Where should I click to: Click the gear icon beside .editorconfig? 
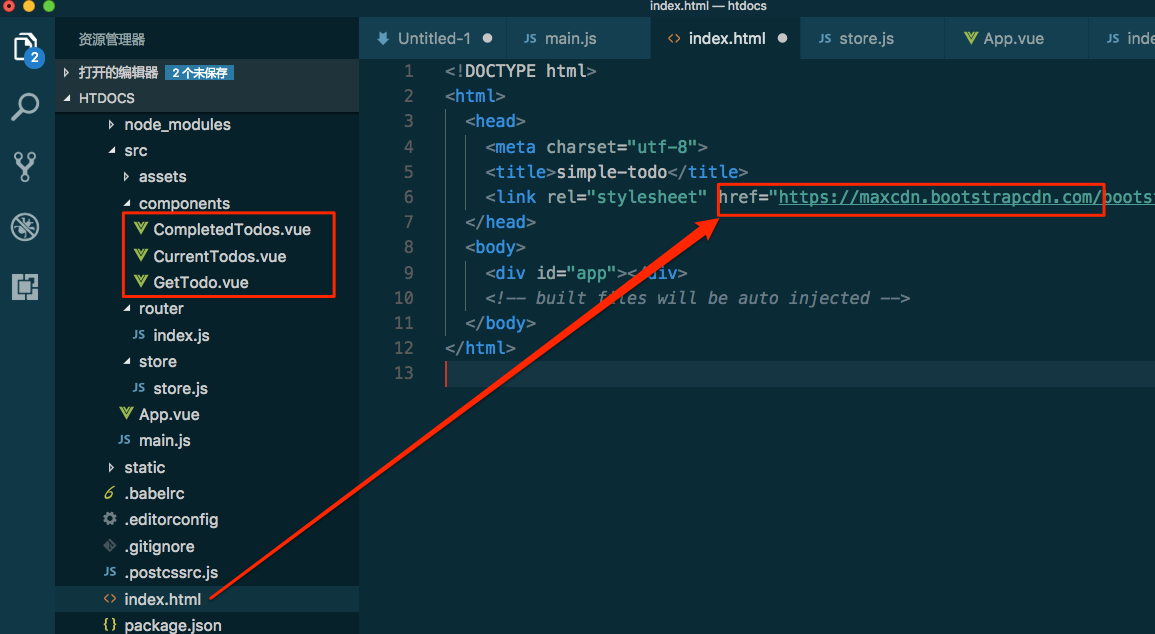[x=110, y=519]
